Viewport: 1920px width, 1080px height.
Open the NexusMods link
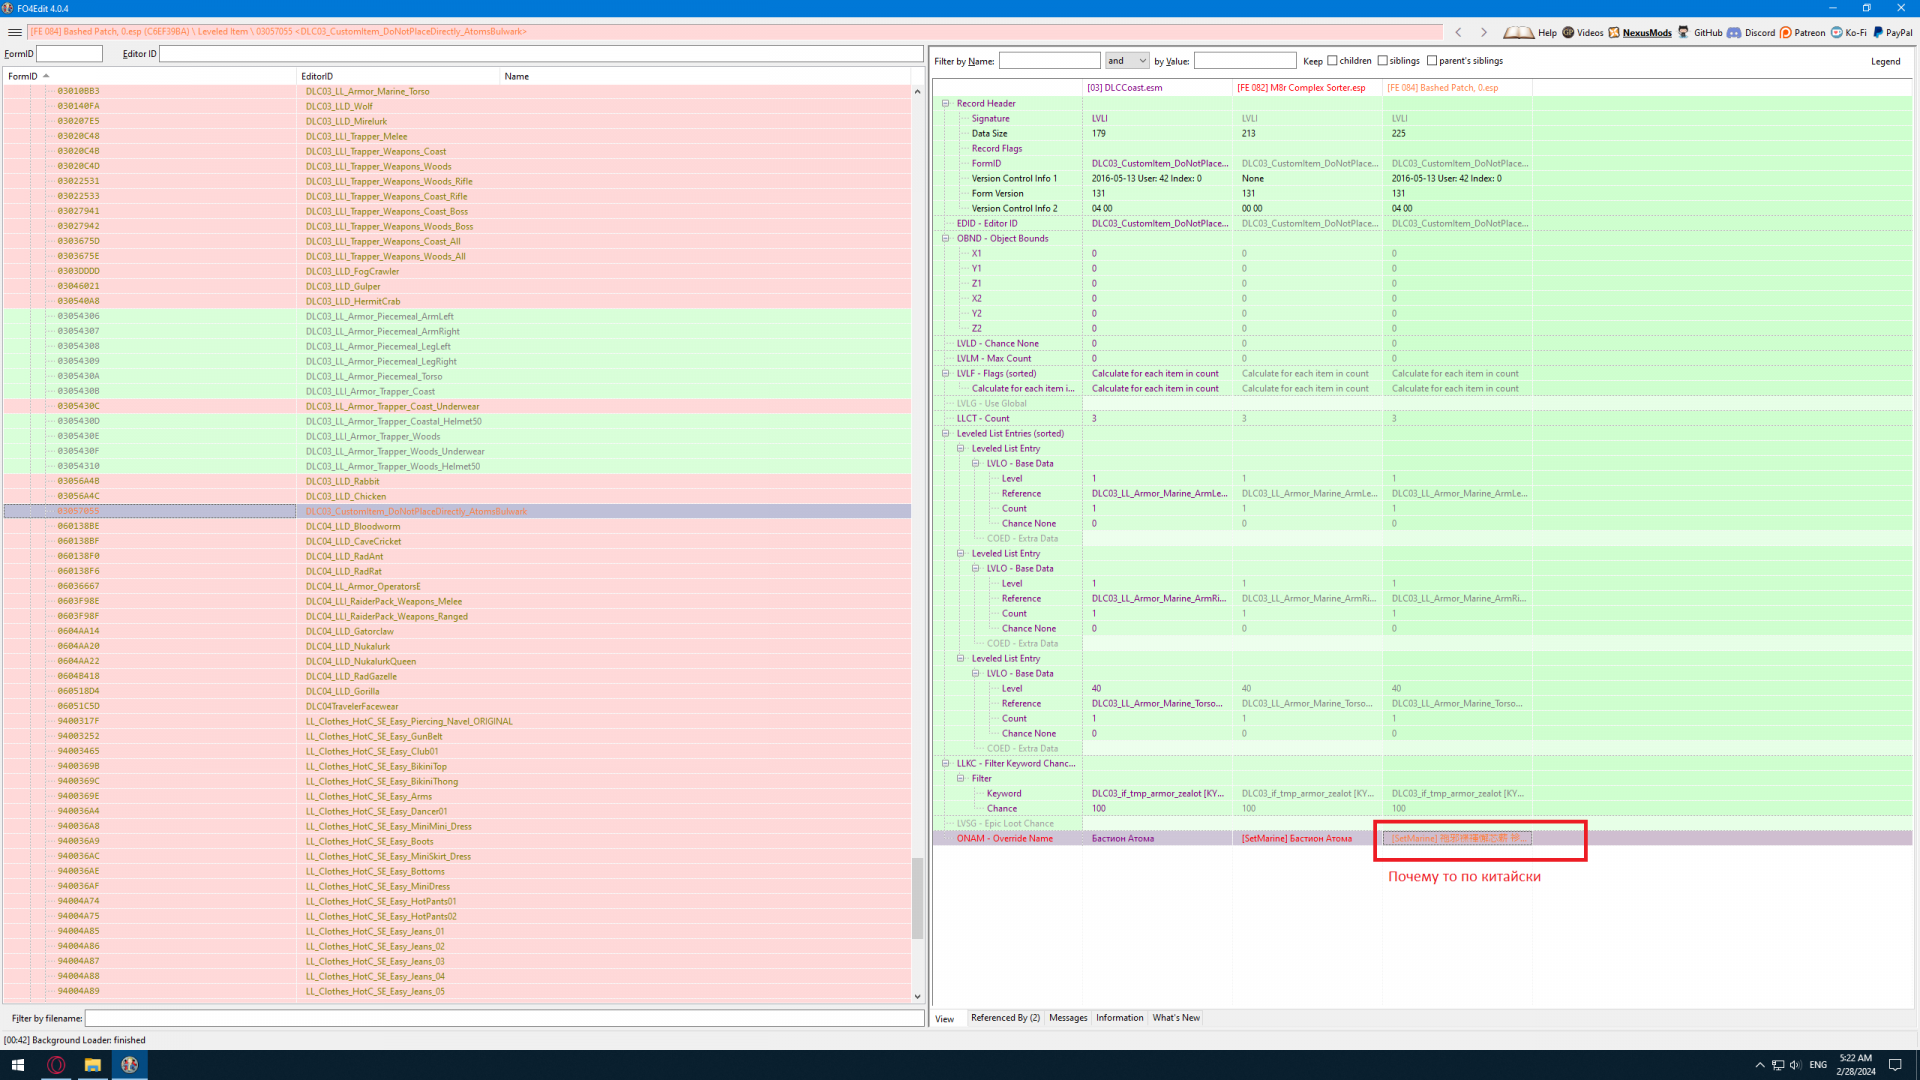pos(1646,32)
